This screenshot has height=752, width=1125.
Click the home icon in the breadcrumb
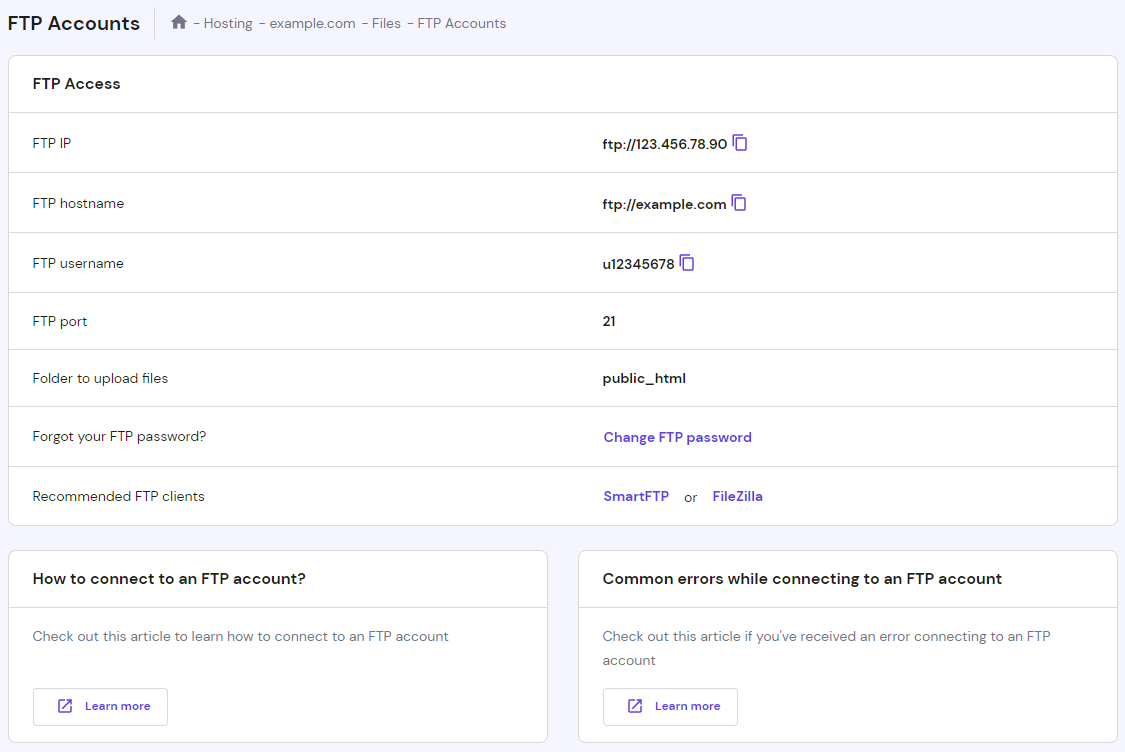(x=178, y=21)
